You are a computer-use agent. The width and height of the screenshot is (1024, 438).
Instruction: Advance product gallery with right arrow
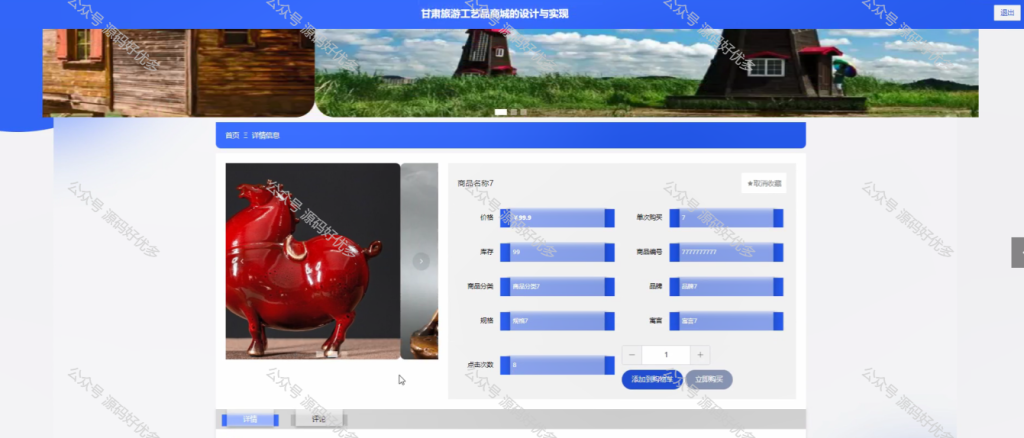click(421, 261)
